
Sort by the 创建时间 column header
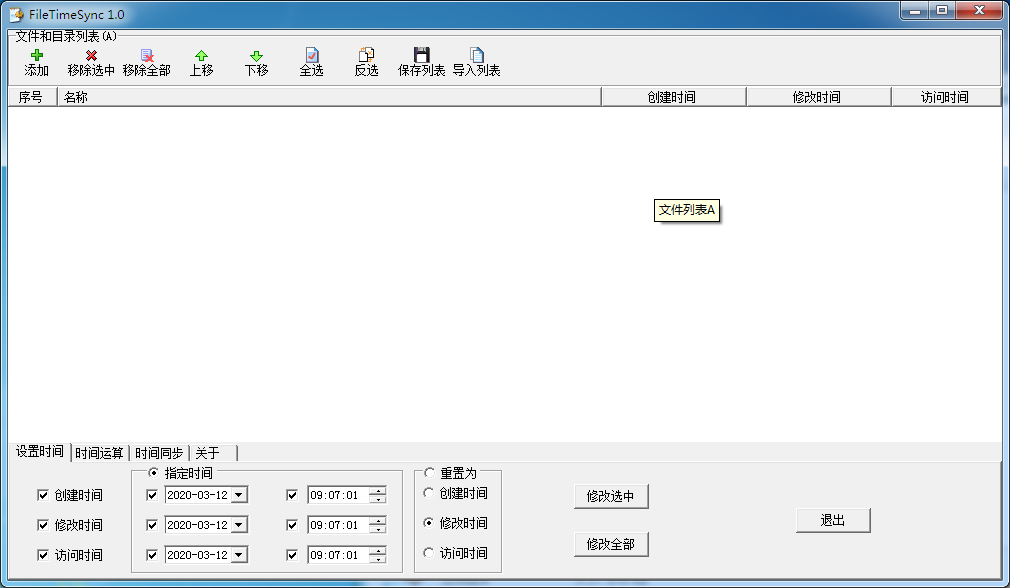coord(674,97)
